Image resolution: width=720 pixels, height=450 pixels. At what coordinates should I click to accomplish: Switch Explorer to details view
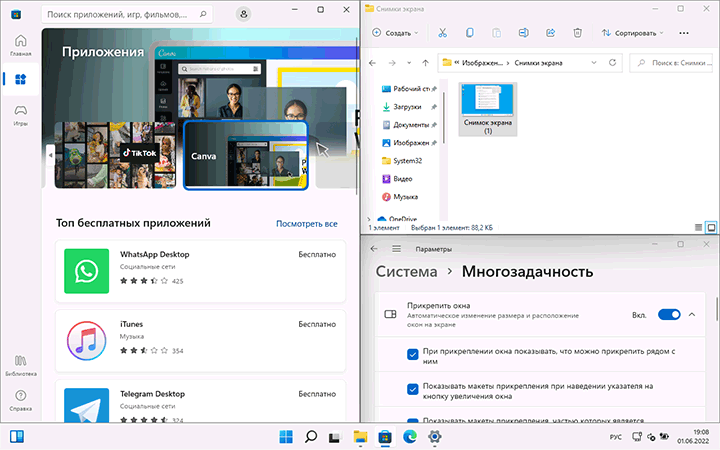click(x=698, y=227)
